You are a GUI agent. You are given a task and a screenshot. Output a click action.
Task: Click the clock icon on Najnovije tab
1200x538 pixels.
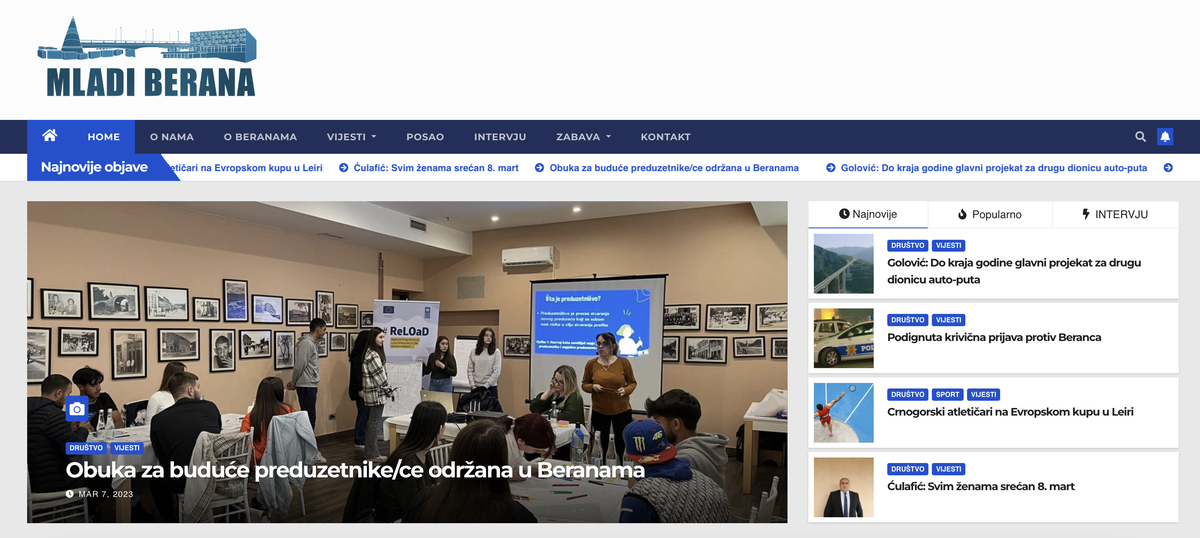(844, 214)
